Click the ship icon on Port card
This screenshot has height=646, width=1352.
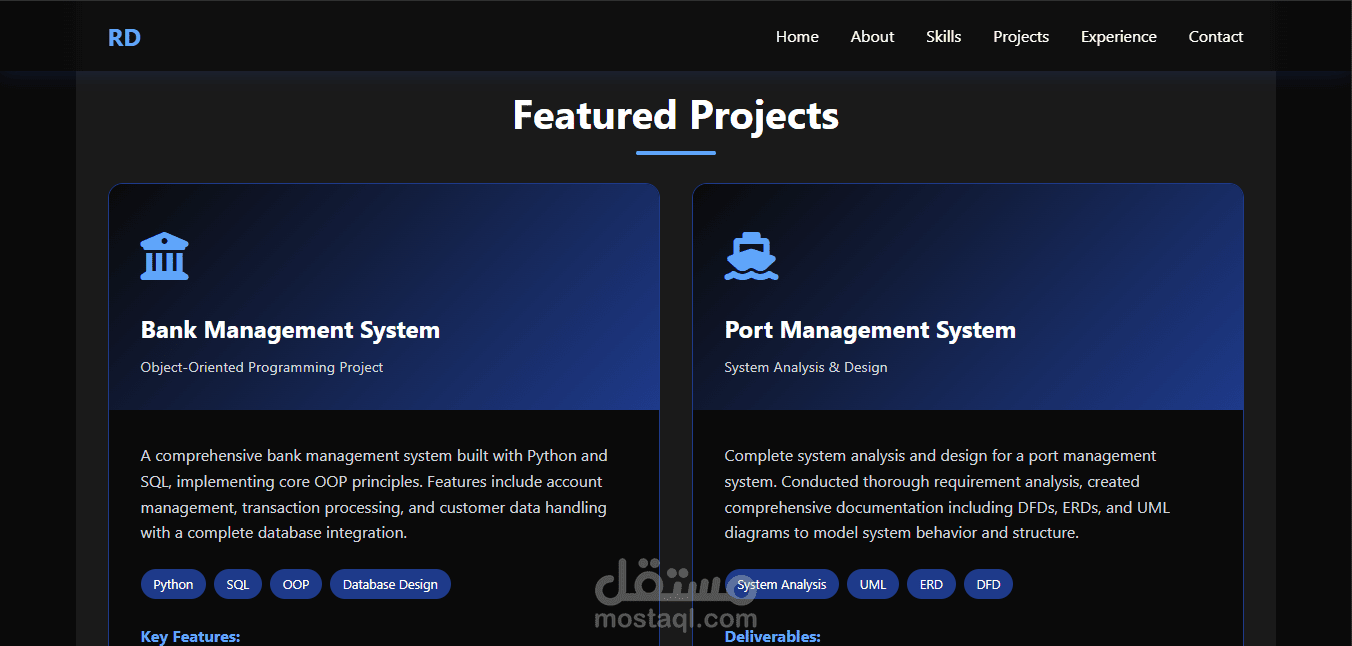[x=752, y=256]
